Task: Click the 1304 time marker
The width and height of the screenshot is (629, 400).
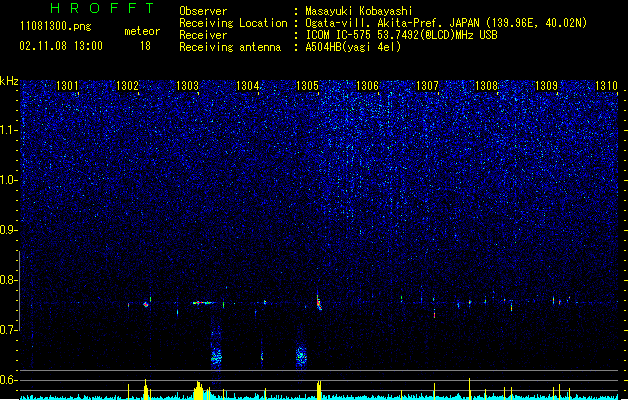Action: point(248,86)
